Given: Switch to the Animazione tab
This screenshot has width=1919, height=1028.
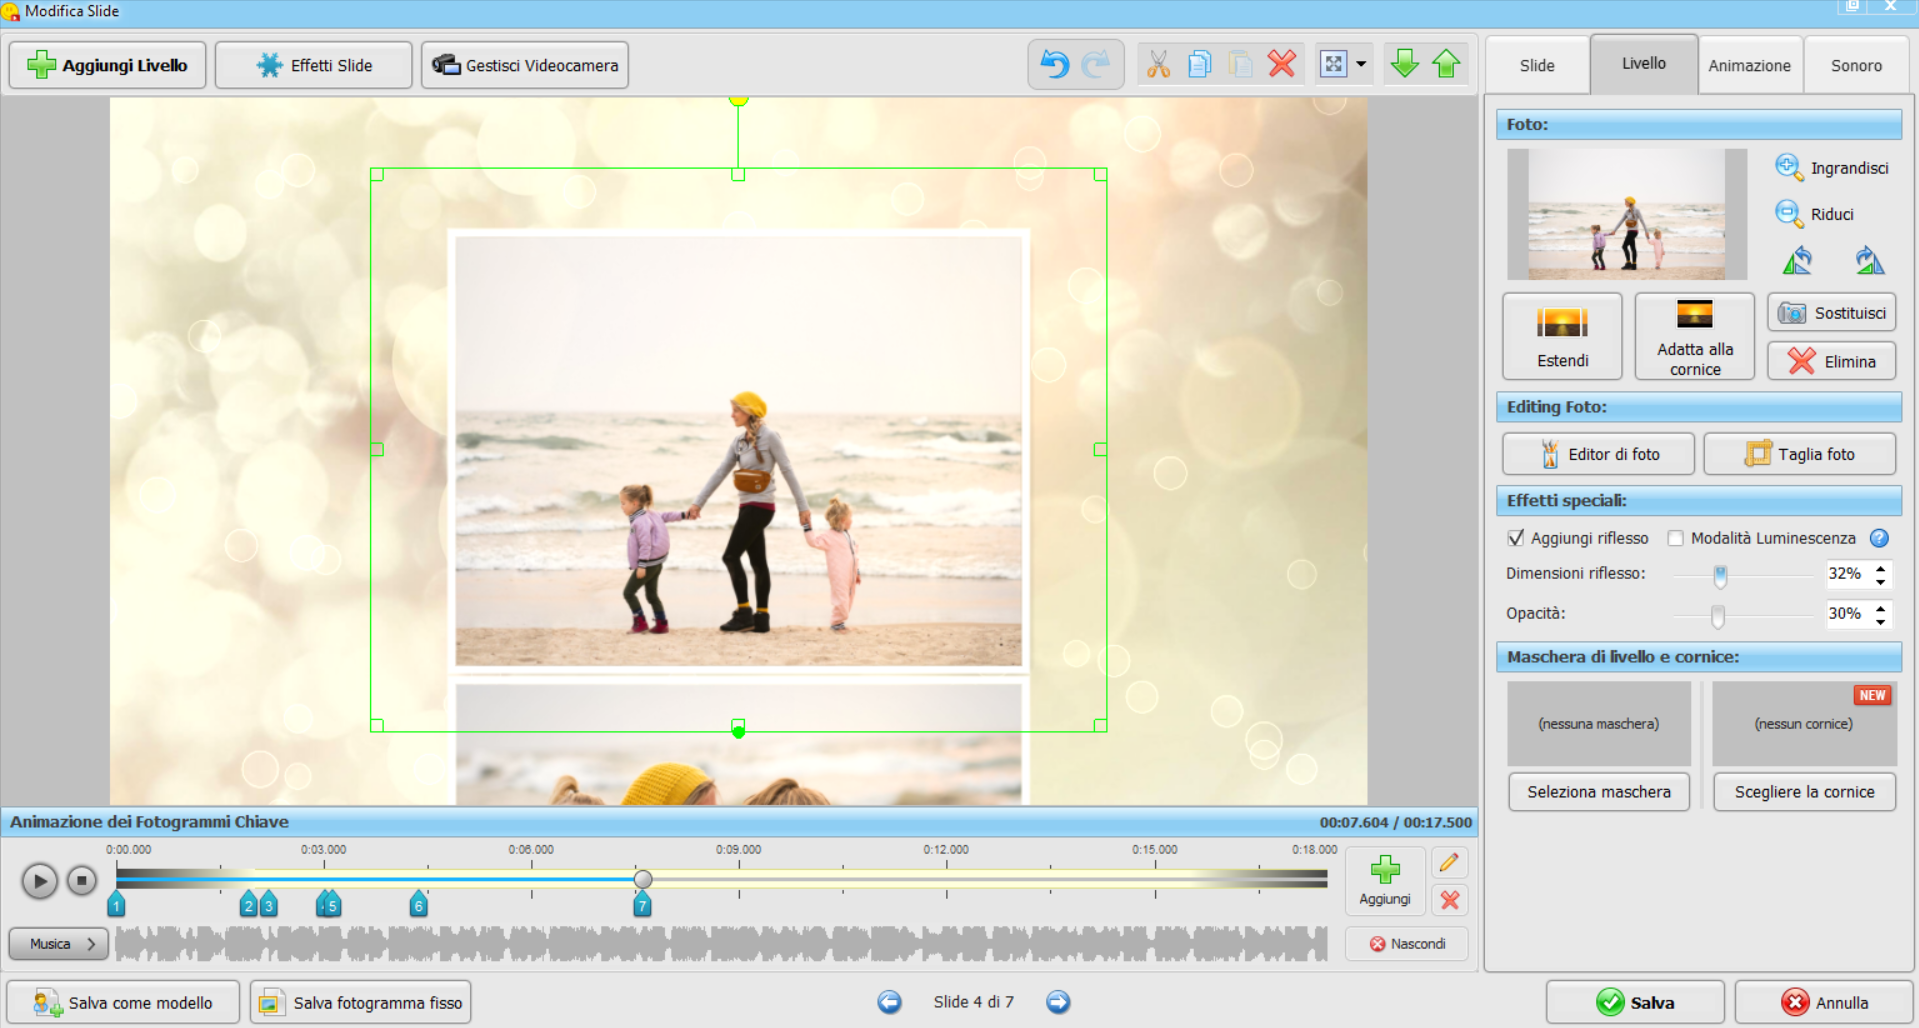Looking at the screenshot, I should click(x=1749, y=64).
